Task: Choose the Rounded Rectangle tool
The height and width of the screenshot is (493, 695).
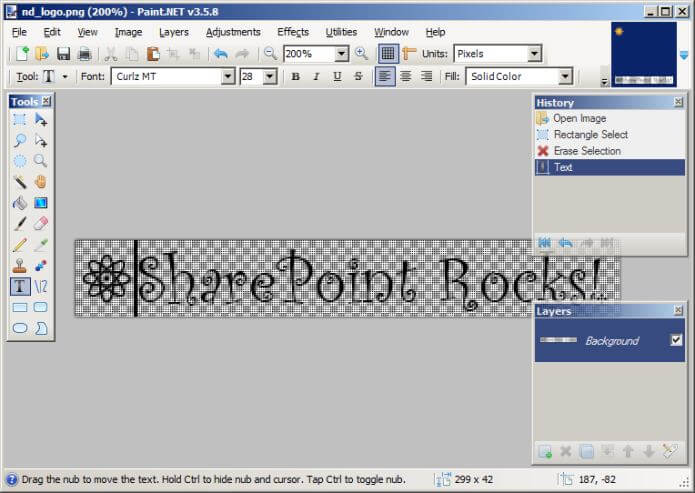Action: tap(41, 307)
